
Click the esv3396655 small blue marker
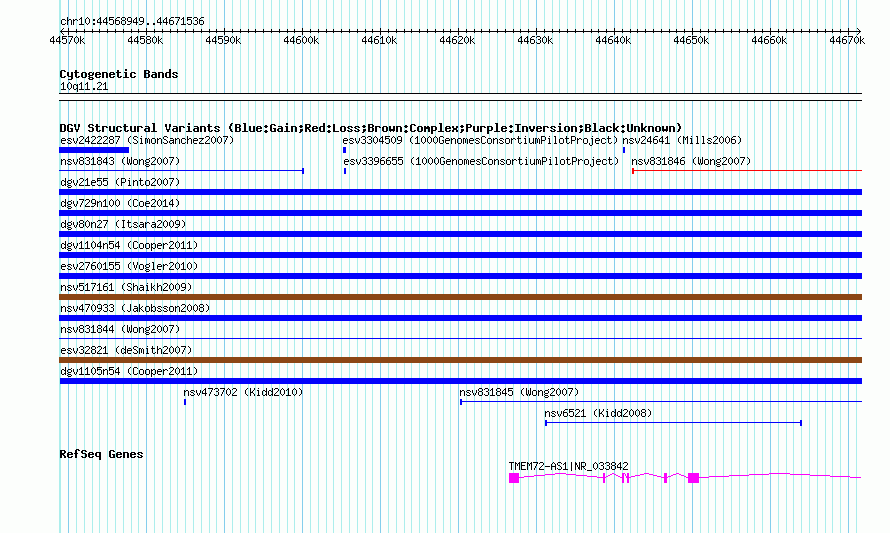[x=345, y=171]
